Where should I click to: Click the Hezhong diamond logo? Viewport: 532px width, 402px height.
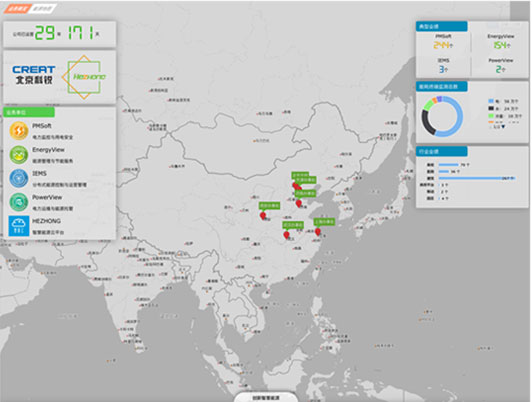84,77
